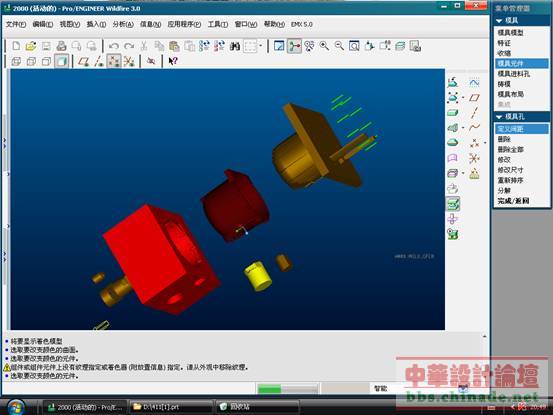Click the Print icon in toolbar
This screenshot has height=415, width=553.
point(61,46)
